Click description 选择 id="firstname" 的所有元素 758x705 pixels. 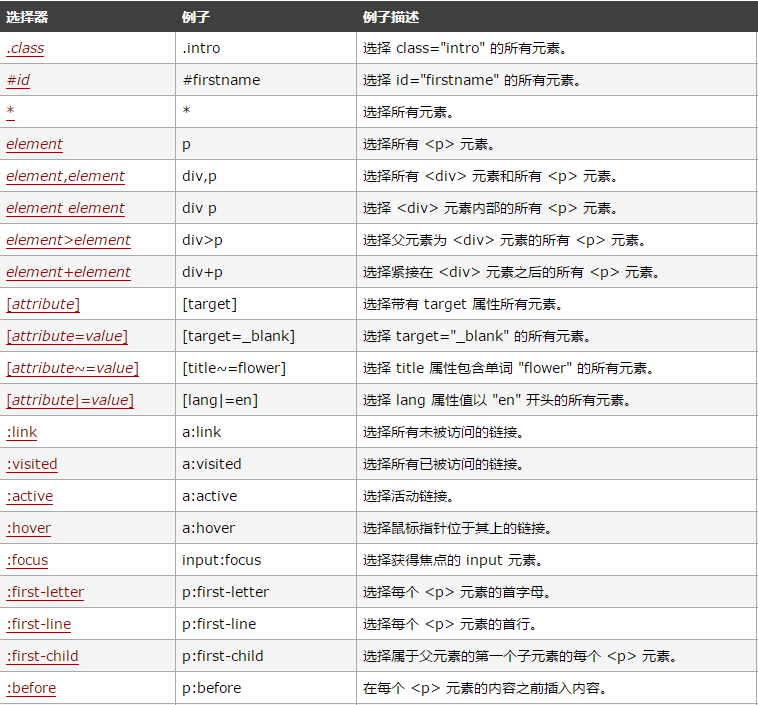coord(471,80)
